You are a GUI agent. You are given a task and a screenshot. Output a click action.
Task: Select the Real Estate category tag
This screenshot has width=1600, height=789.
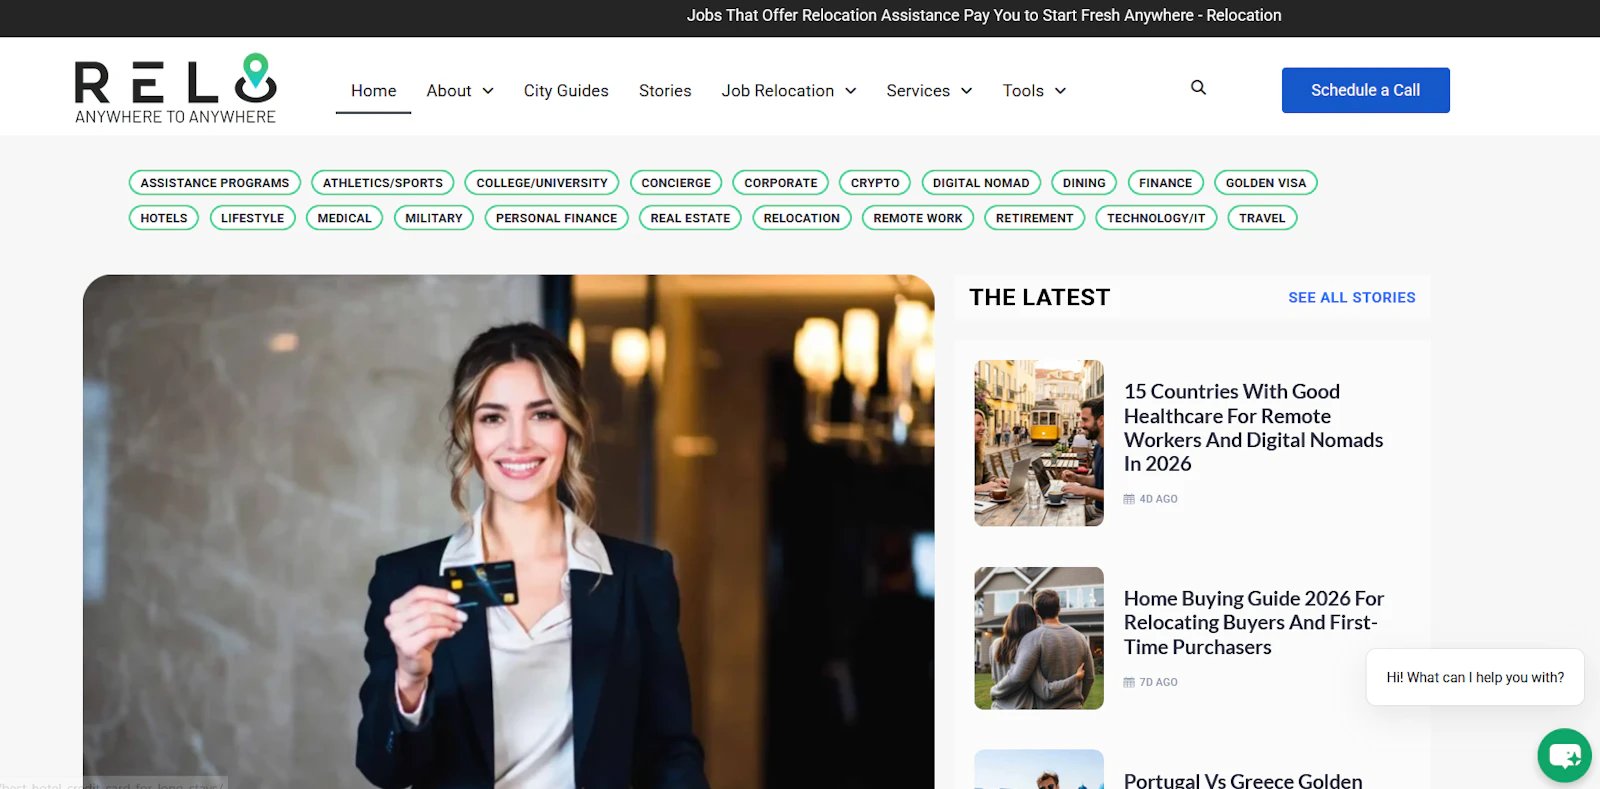[x=691, y=218]
